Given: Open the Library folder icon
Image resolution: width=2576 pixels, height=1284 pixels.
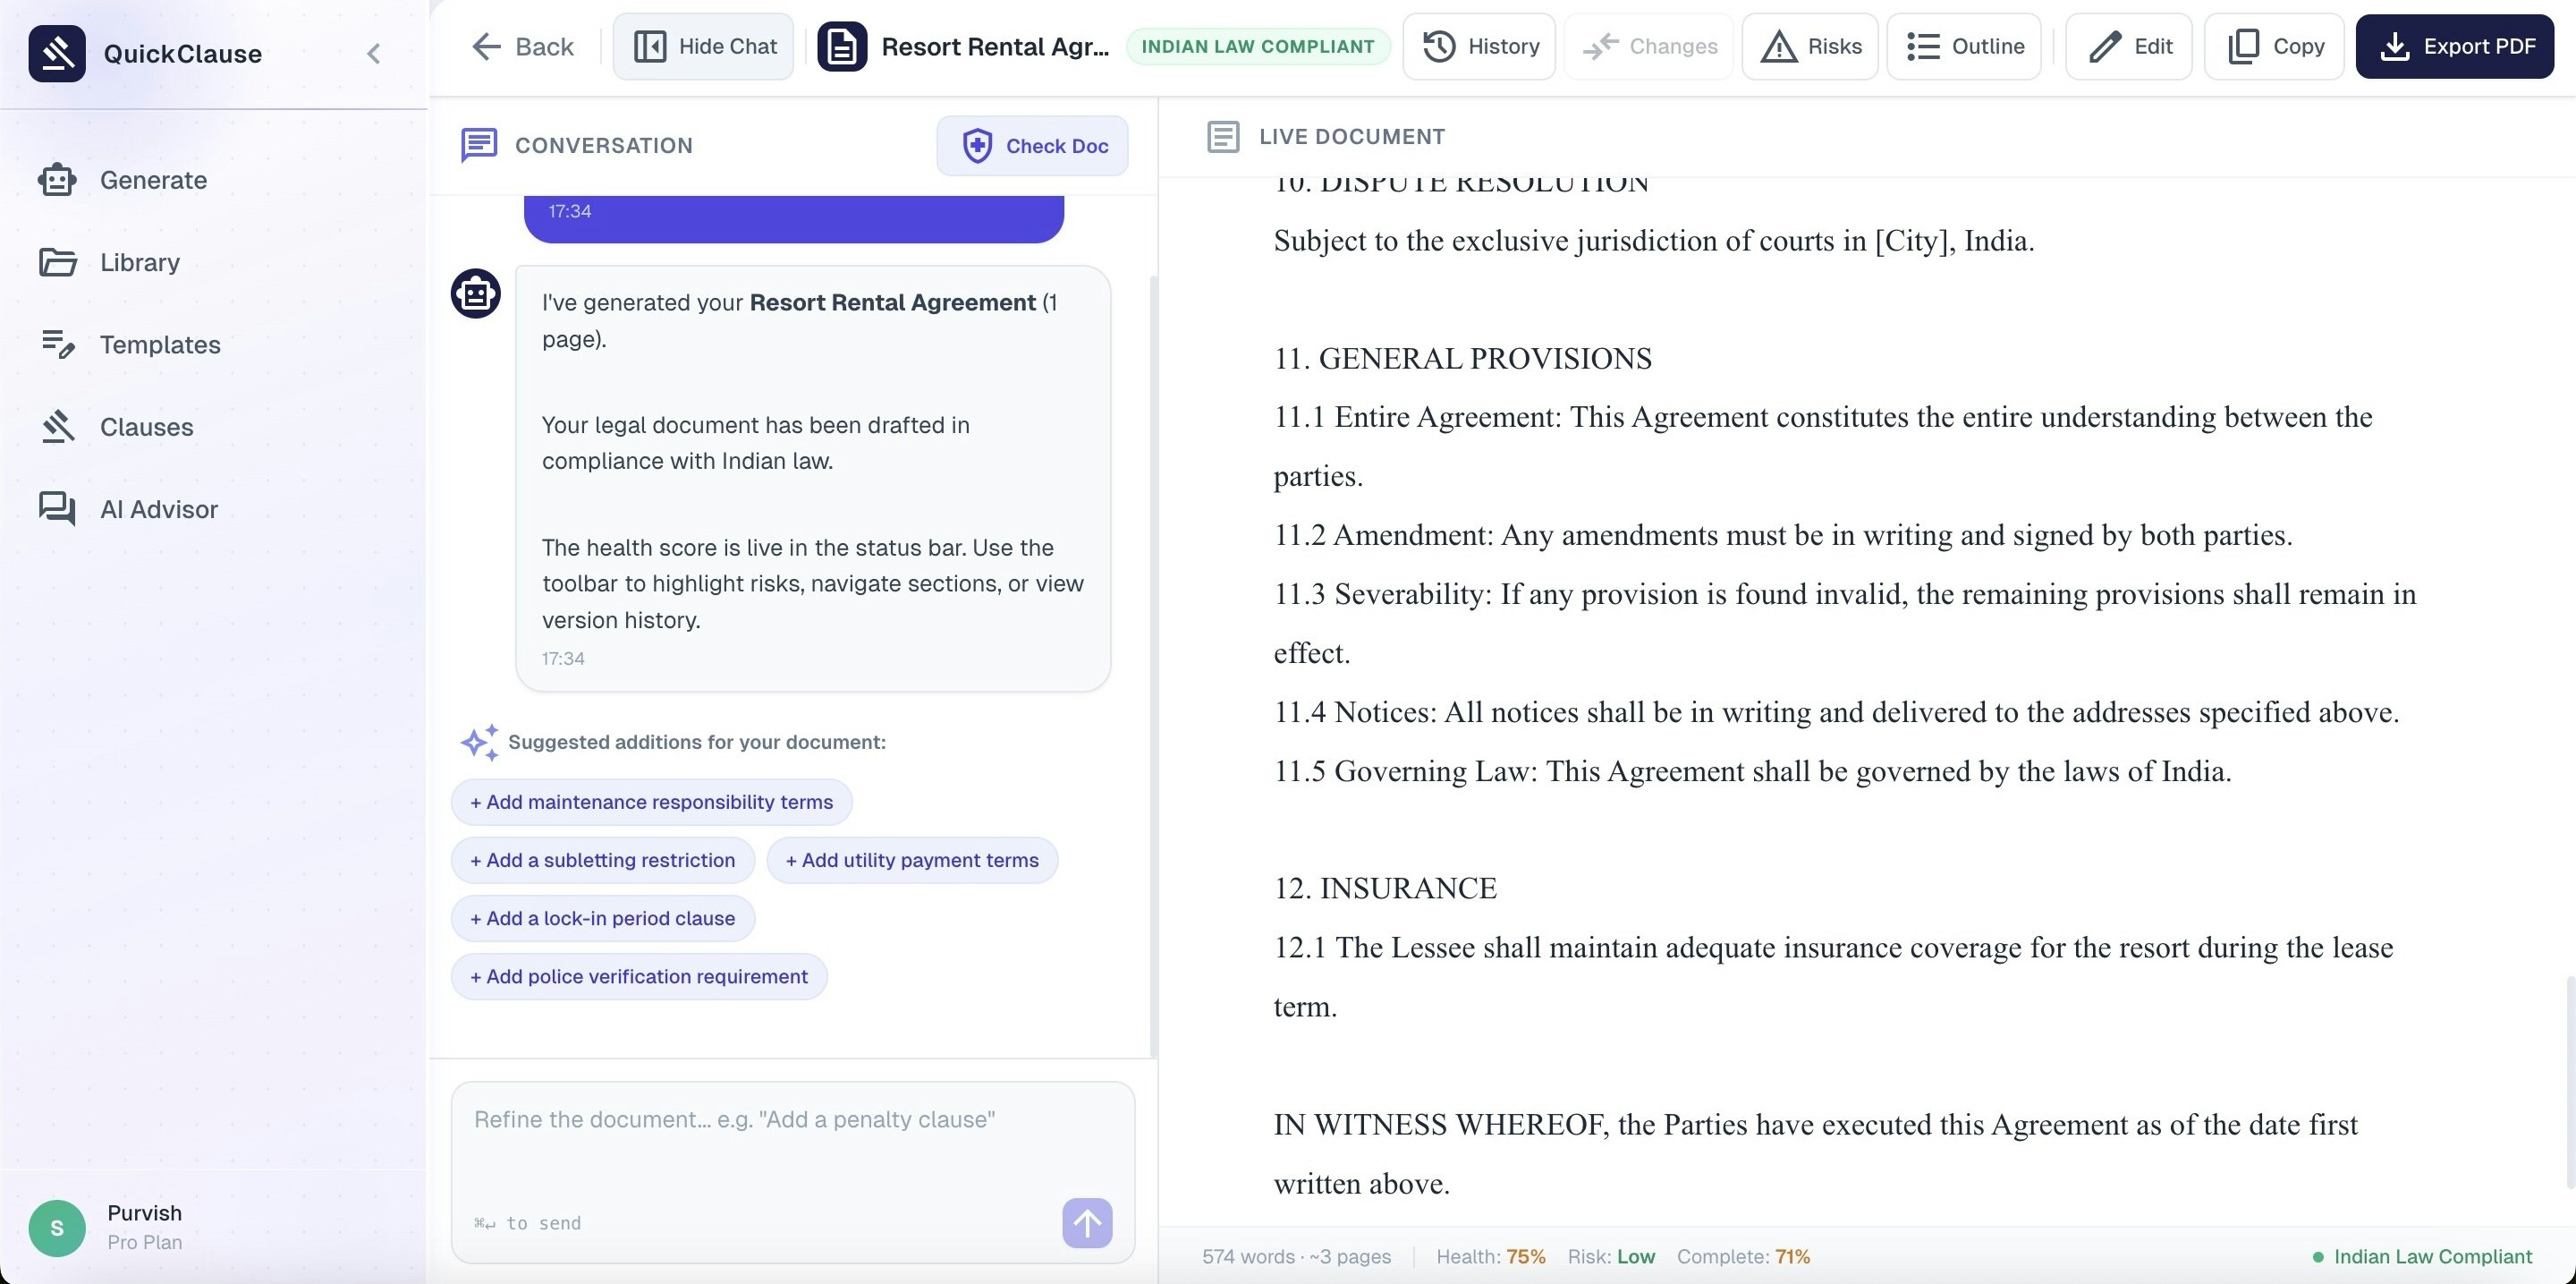Looking at the screenshot, I should coord(57,262).
